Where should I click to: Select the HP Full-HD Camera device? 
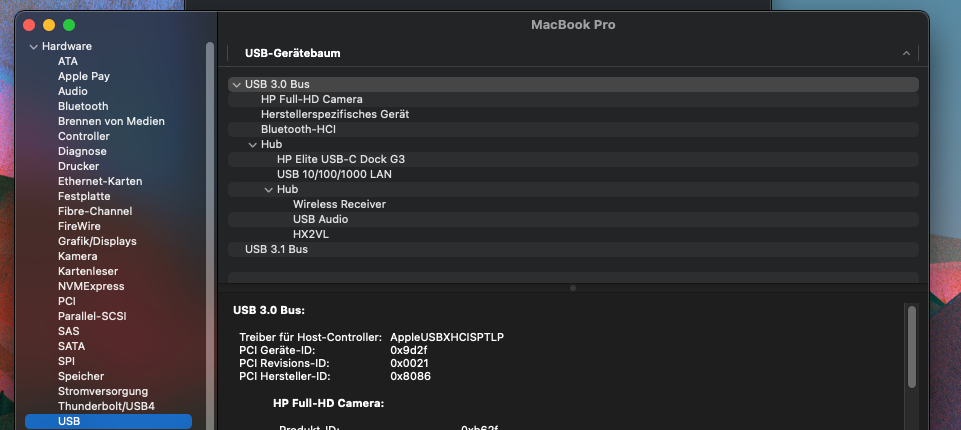(311, 100)
